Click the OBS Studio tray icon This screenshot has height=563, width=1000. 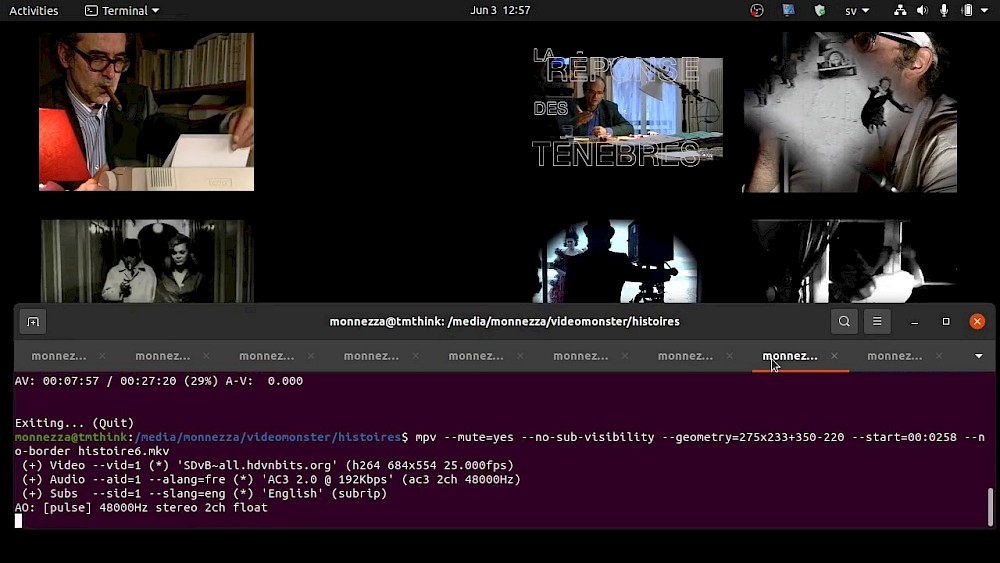point(757,11)
